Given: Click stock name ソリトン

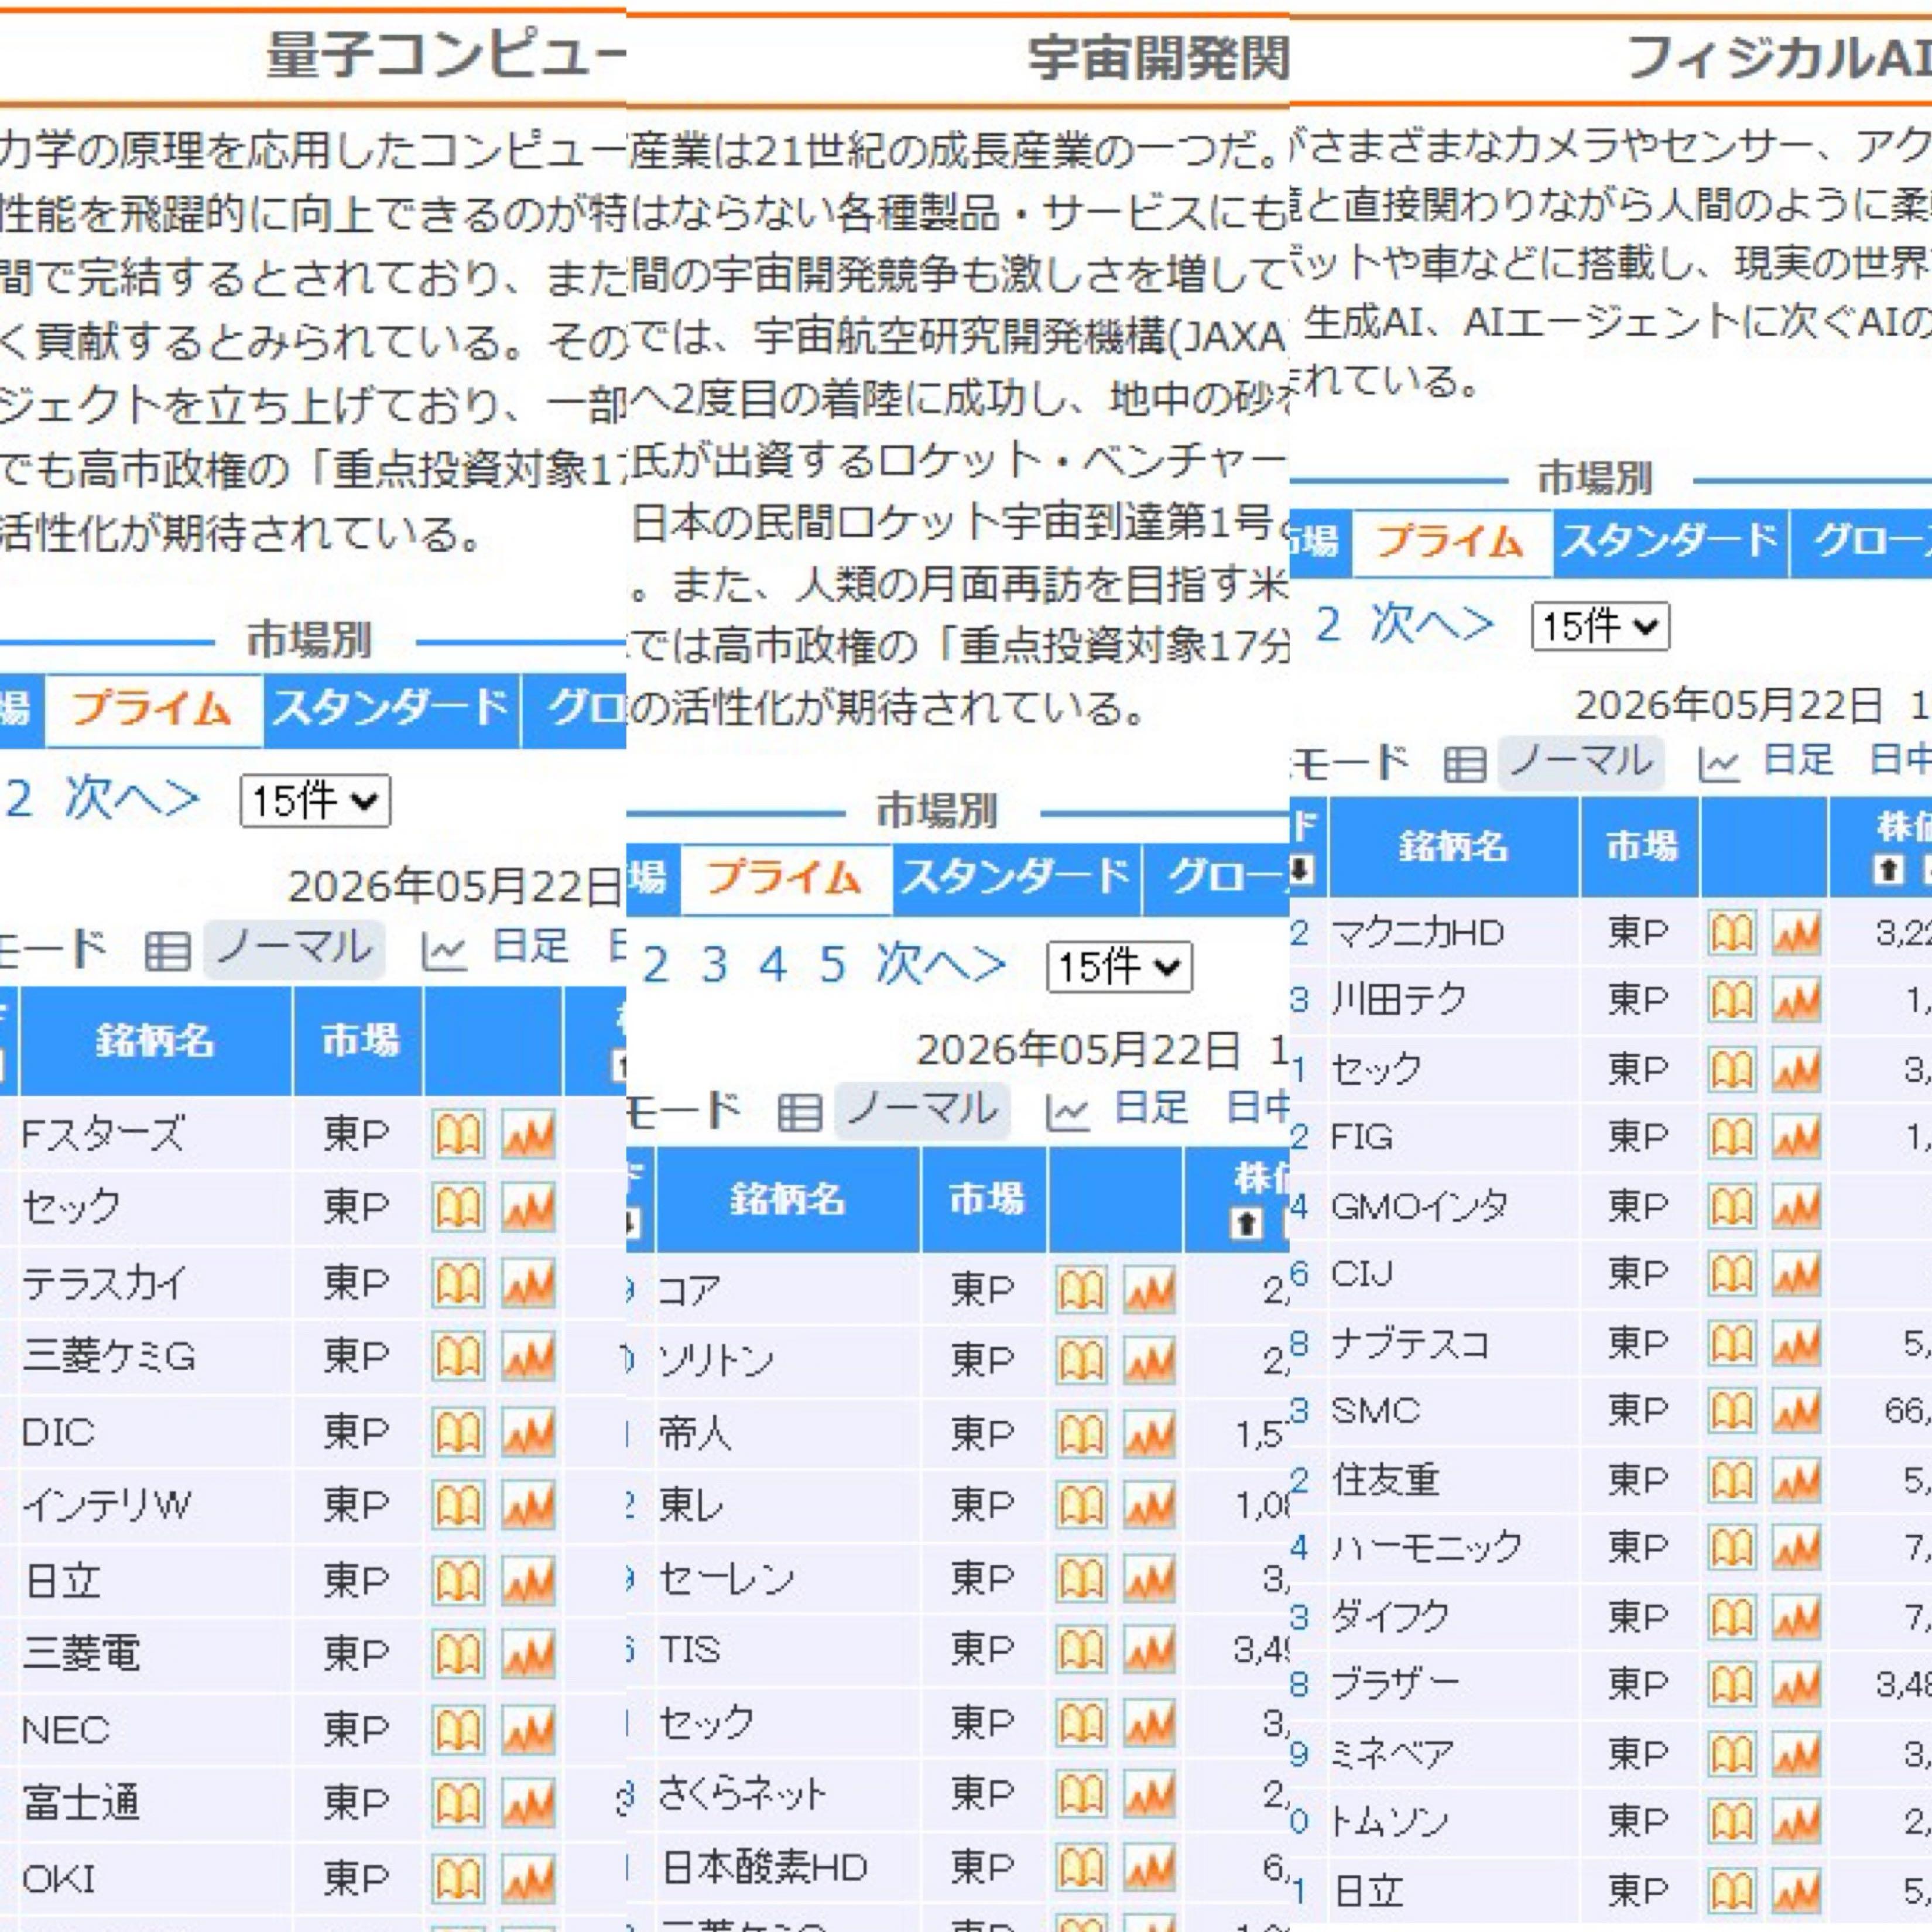Looking at the screenshot, I should point(716,1360).
